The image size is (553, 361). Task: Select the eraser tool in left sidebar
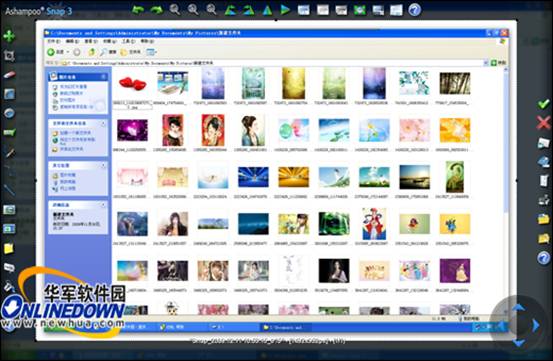coord(10,75)
